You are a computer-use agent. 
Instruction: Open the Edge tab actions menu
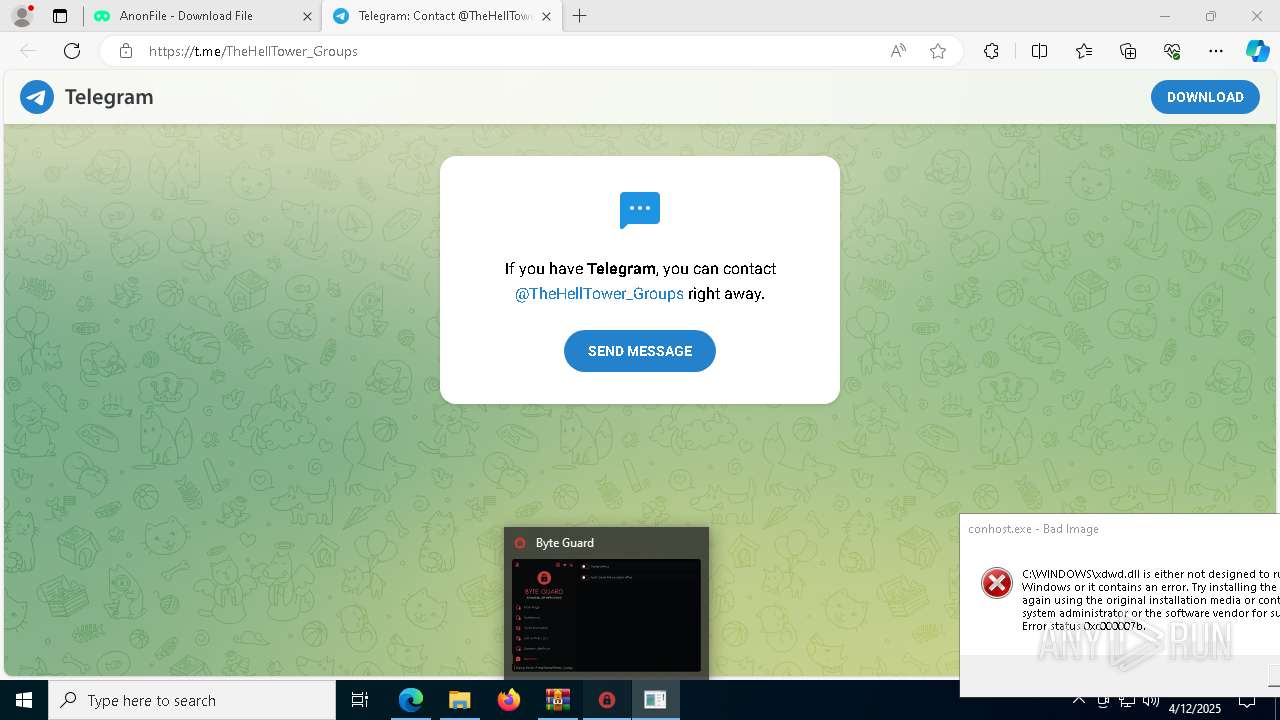coord(60,16)
